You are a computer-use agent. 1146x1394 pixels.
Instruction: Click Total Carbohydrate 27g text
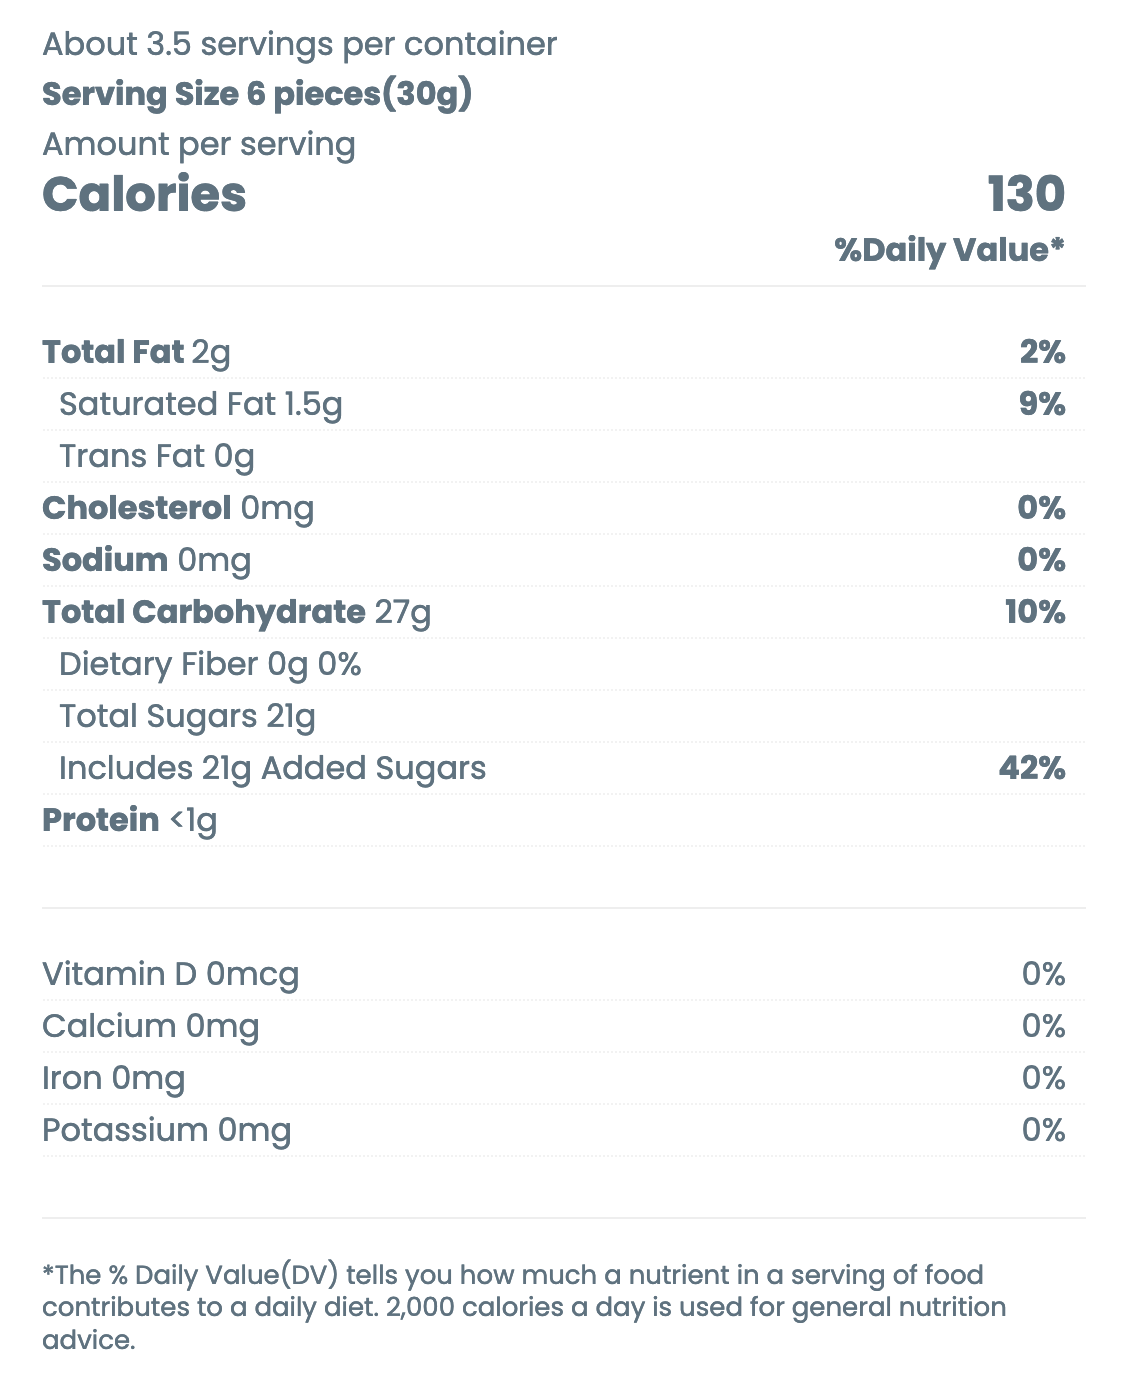tap(236, 612)
